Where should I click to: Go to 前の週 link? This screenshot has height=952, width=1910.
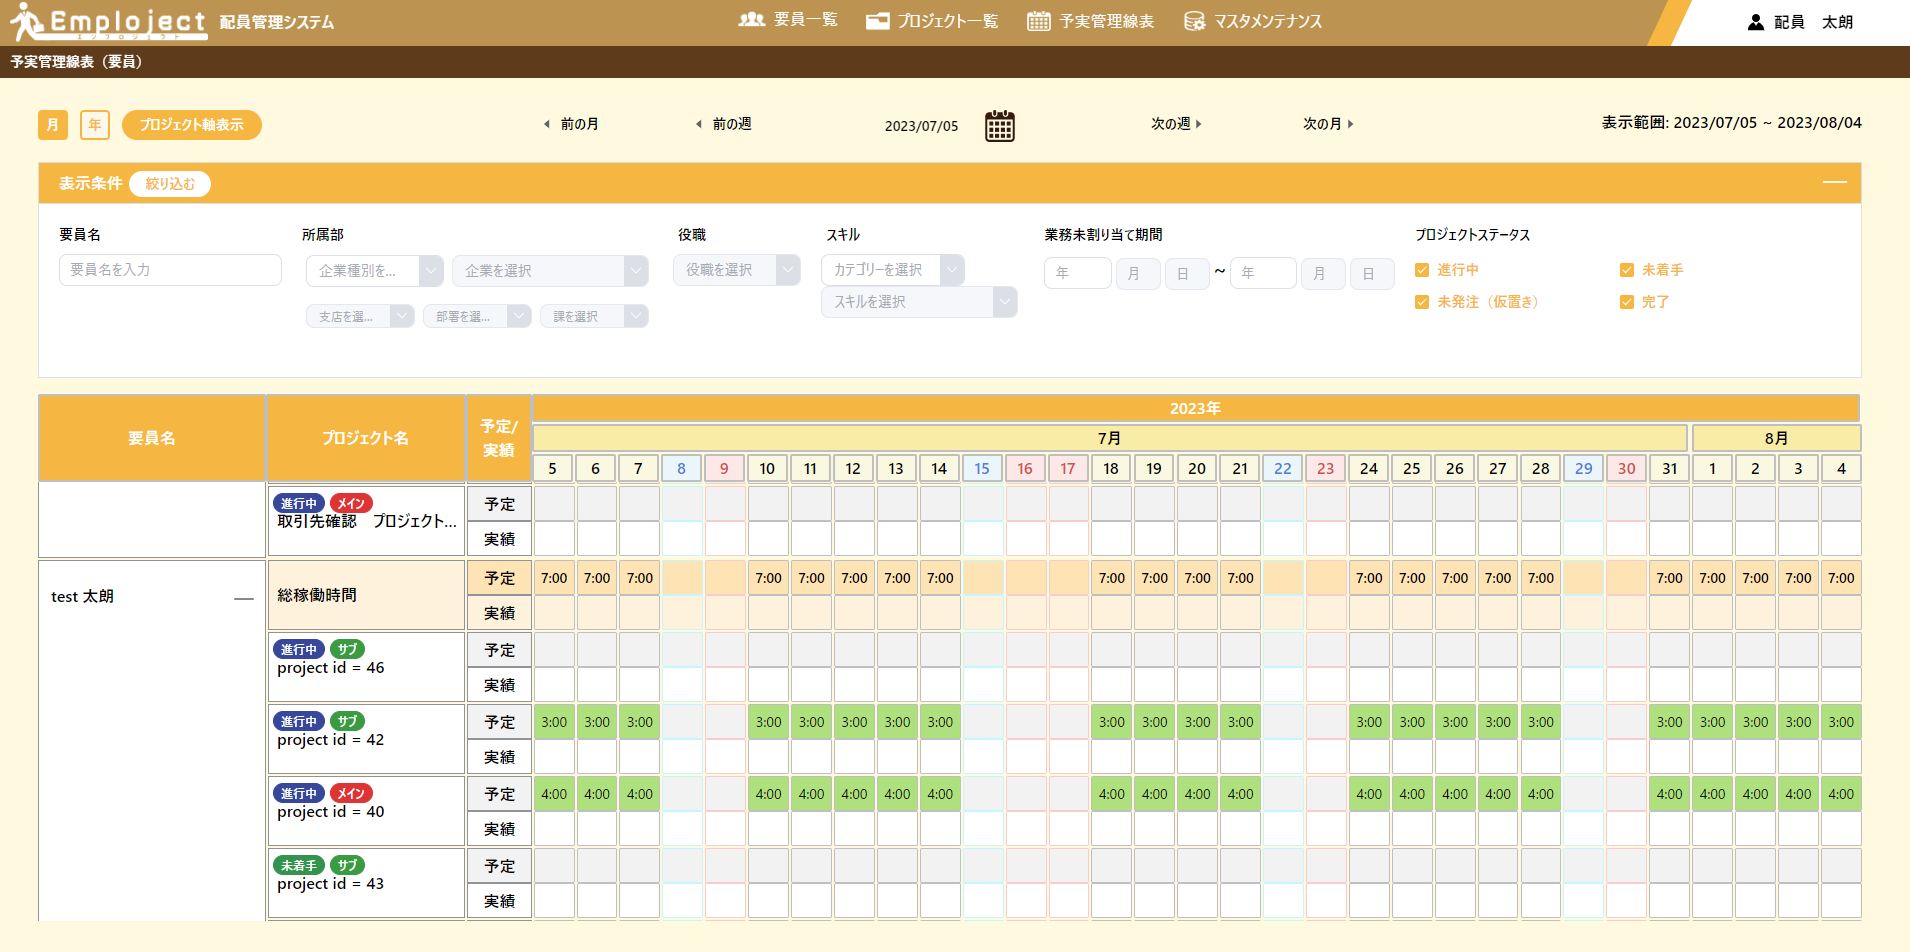pos(732,124)
